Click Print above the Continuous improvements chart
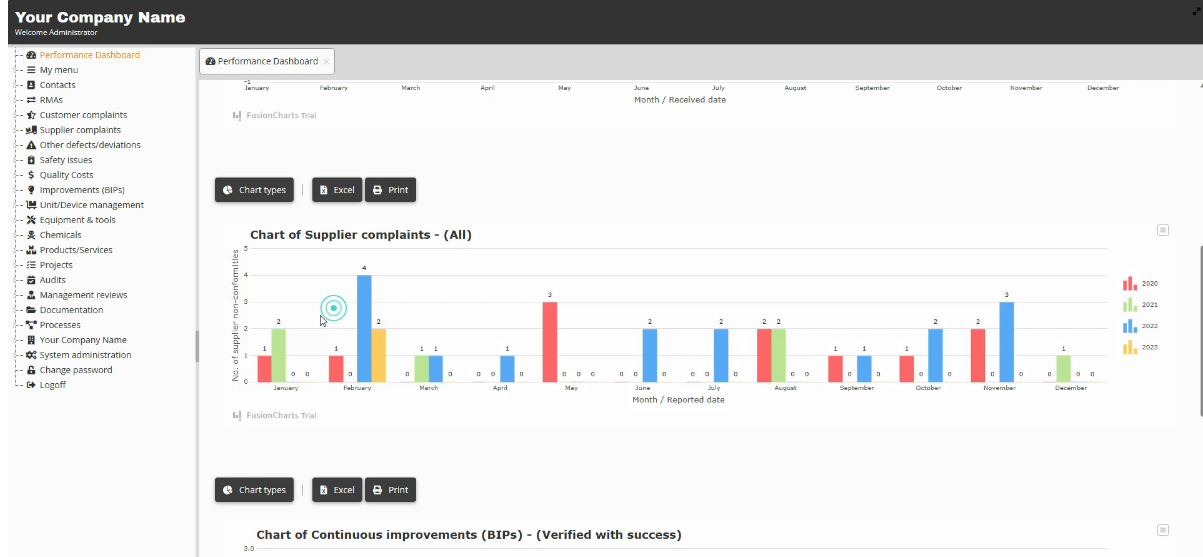The height and width of the screenshot is (557, 1203). tap(390, 490)
